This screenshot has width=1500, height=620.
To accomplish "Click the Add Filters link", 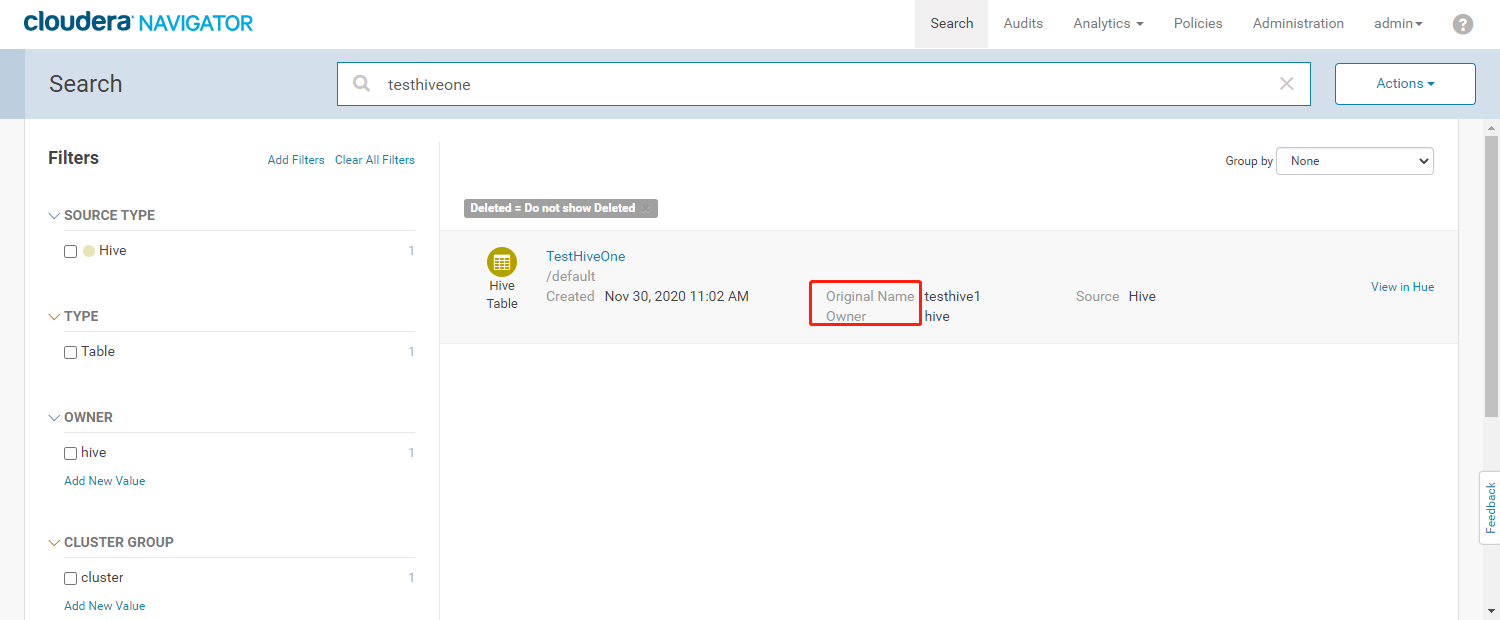I will [296, 160].
